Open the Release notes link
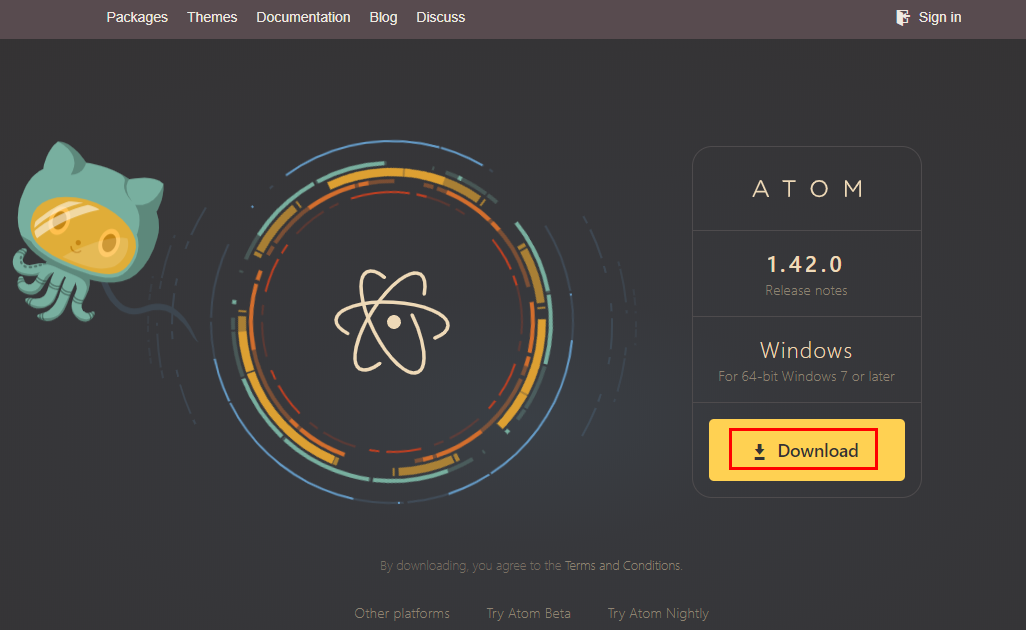Image resolution: width=1026 pixels, height=630 pixels. [x=806, y=290]
